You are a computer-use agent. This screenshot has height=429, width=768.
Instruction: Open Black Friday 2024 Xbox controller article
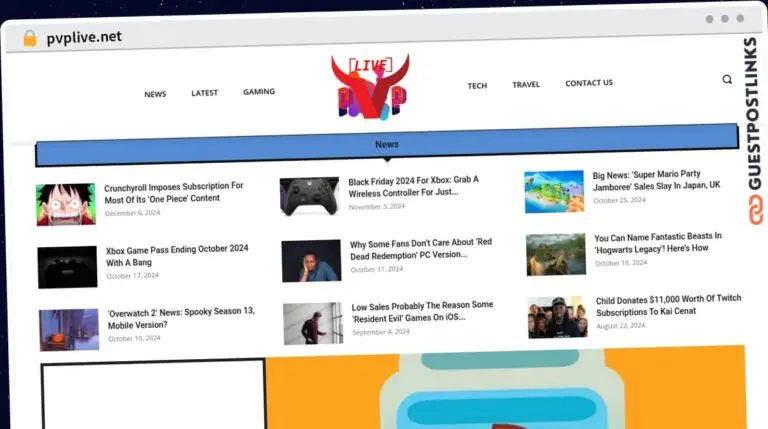pos(413,186)
